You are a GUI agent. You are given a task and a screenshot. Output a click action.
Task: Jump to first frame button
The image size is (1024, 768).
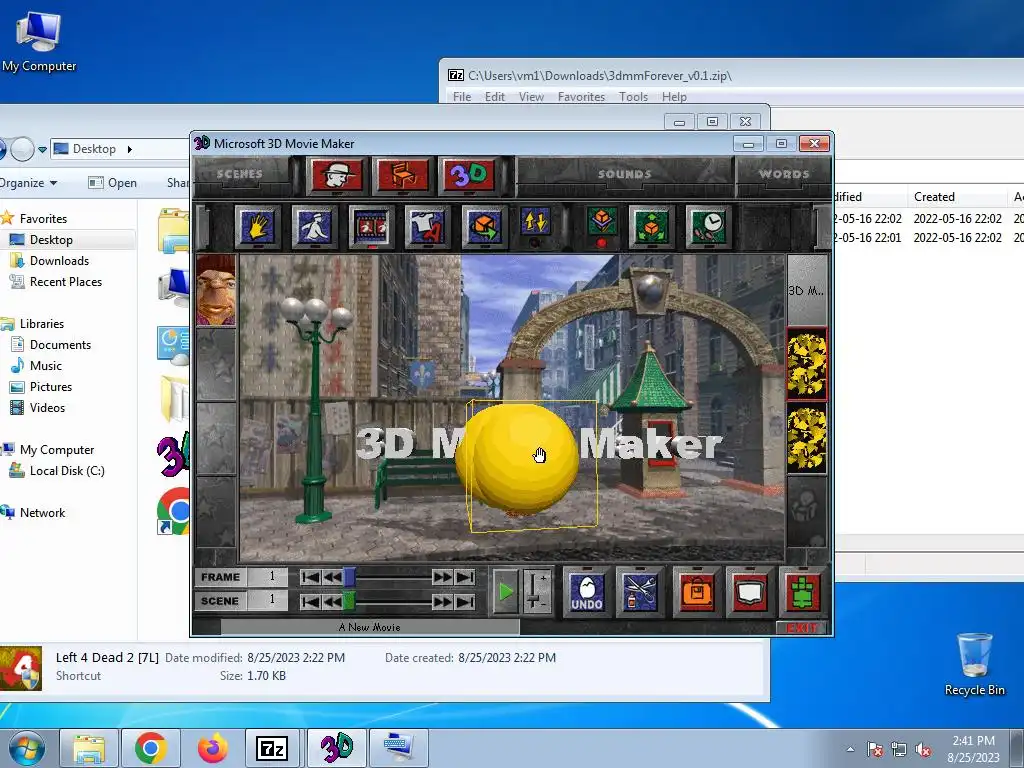(x=310, y=577)
